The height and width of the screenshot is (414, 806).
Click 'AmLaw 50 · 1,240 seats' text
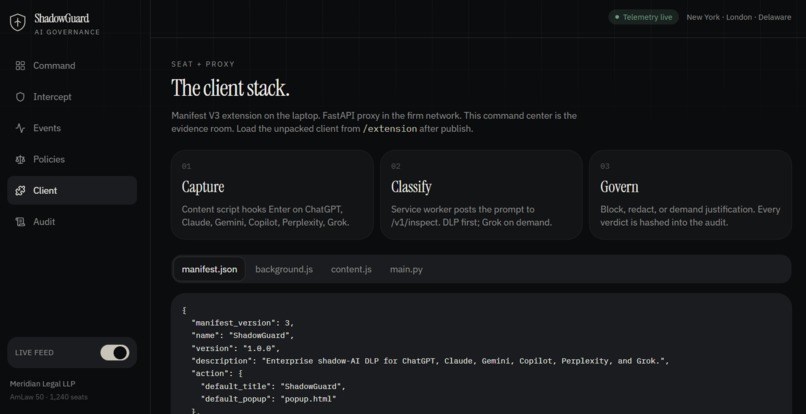pyautogui.click(x=48, y=397)
